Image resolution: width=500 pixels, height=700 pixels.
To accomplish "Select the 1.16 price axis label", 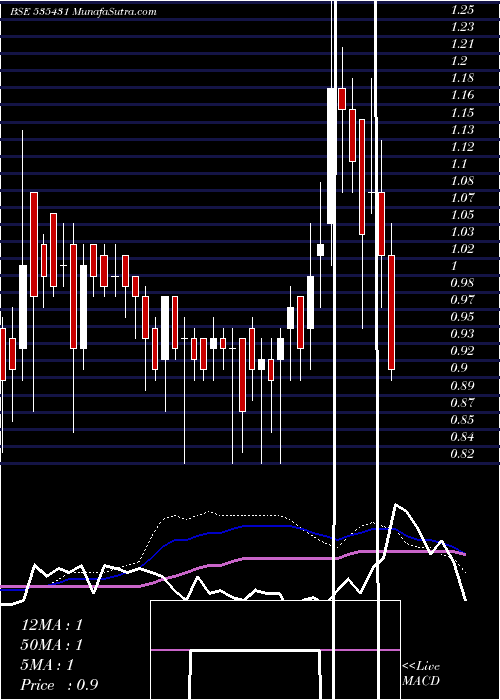I will [463, 95].
